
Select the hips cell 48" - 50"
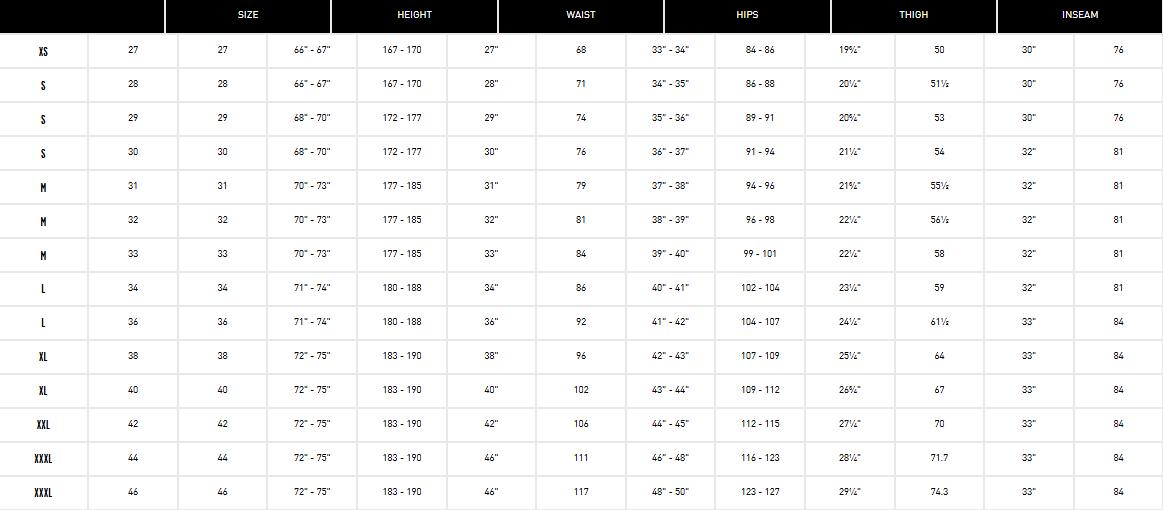pos(670,492)
